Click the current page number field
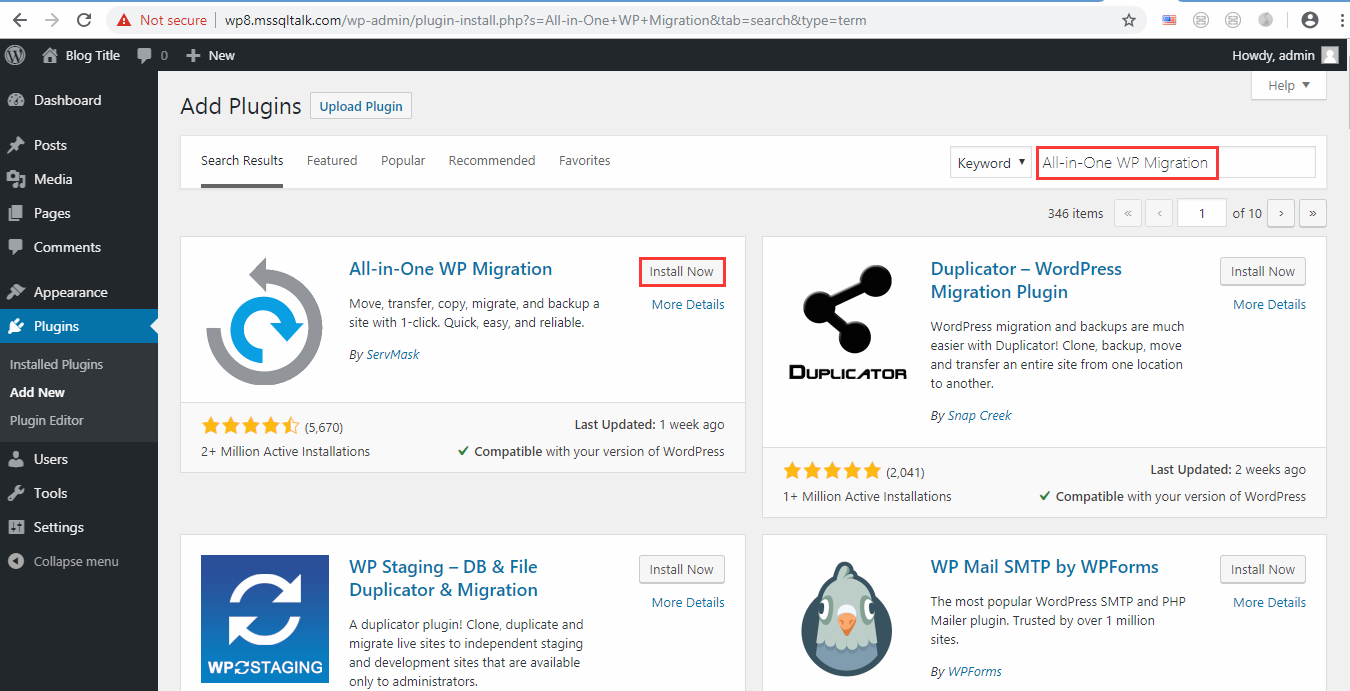1350x691 pixels. [1202, 213]
